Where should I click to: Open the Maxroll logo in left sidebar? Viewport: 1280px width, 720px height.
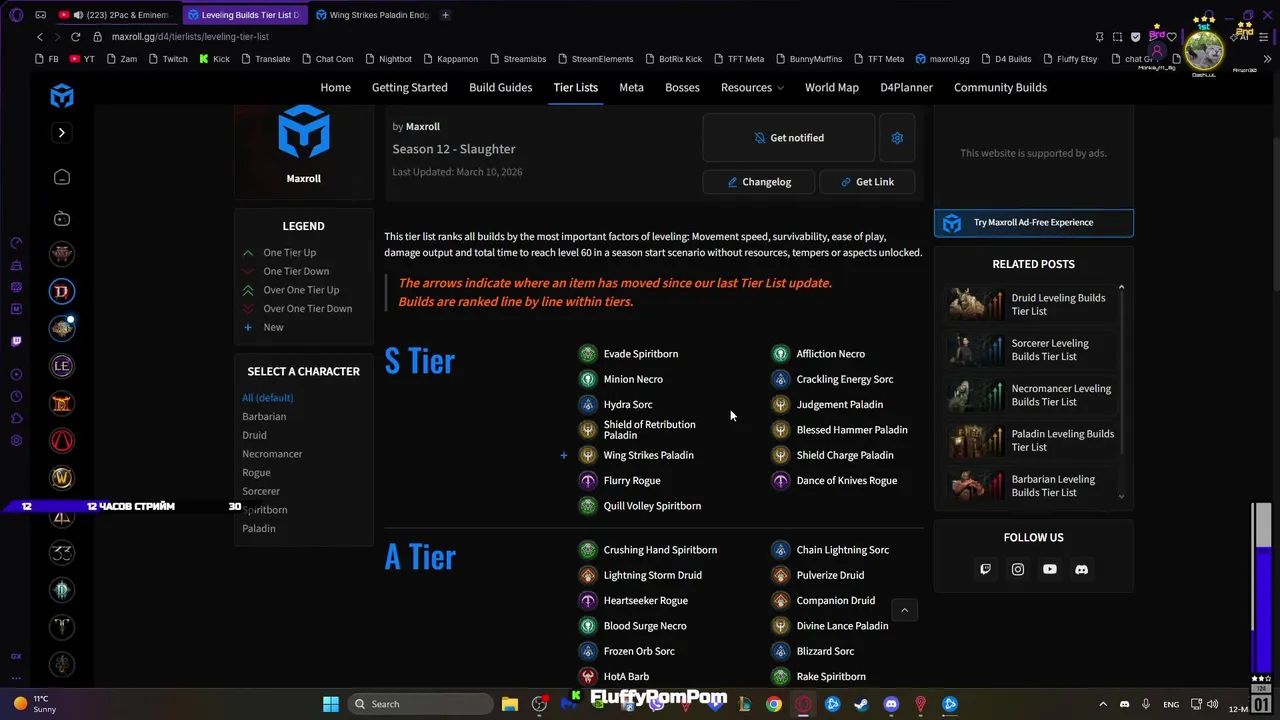(62, 96)
